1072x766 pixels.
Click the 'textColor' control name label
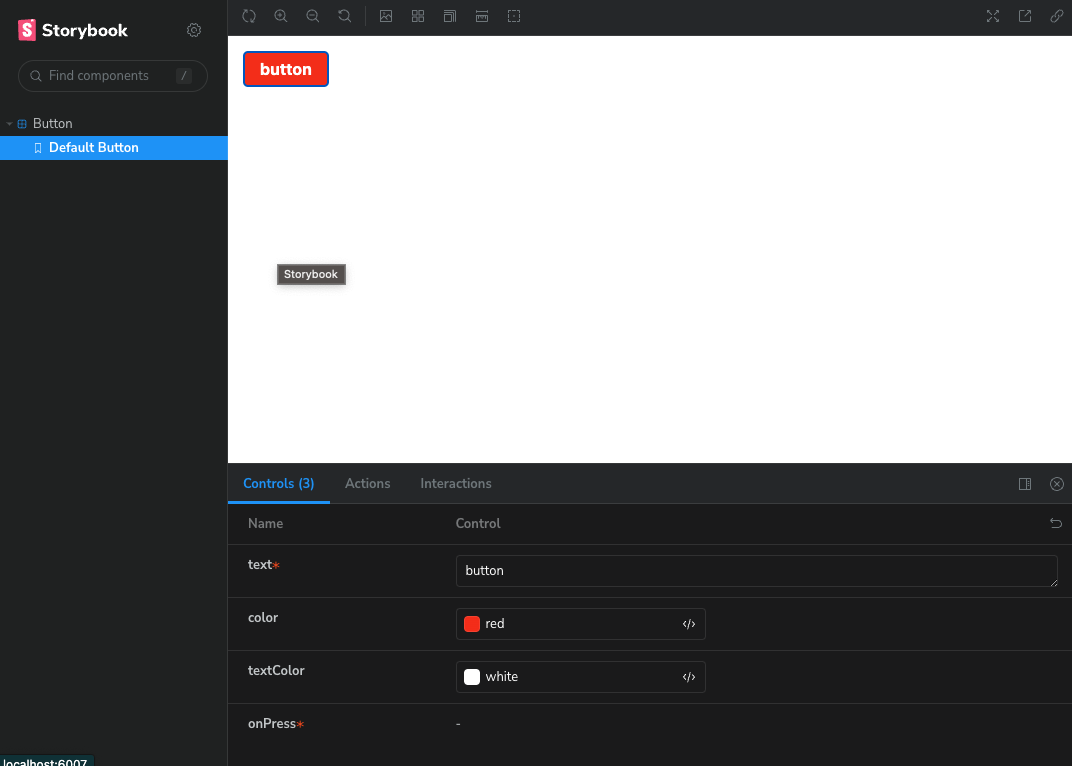point(276,671)
